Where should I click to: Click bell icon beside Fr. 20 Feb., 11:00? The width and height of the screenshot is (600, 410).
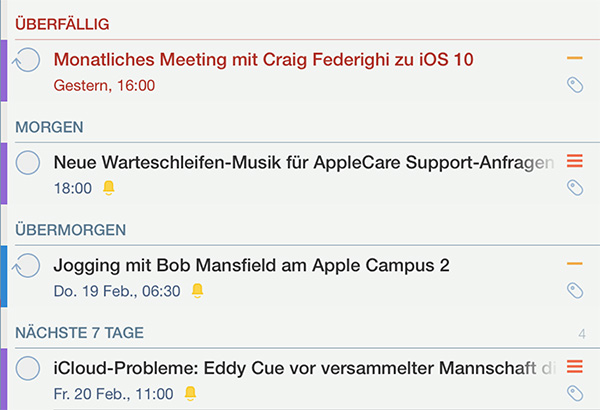(x=190, y=394)
